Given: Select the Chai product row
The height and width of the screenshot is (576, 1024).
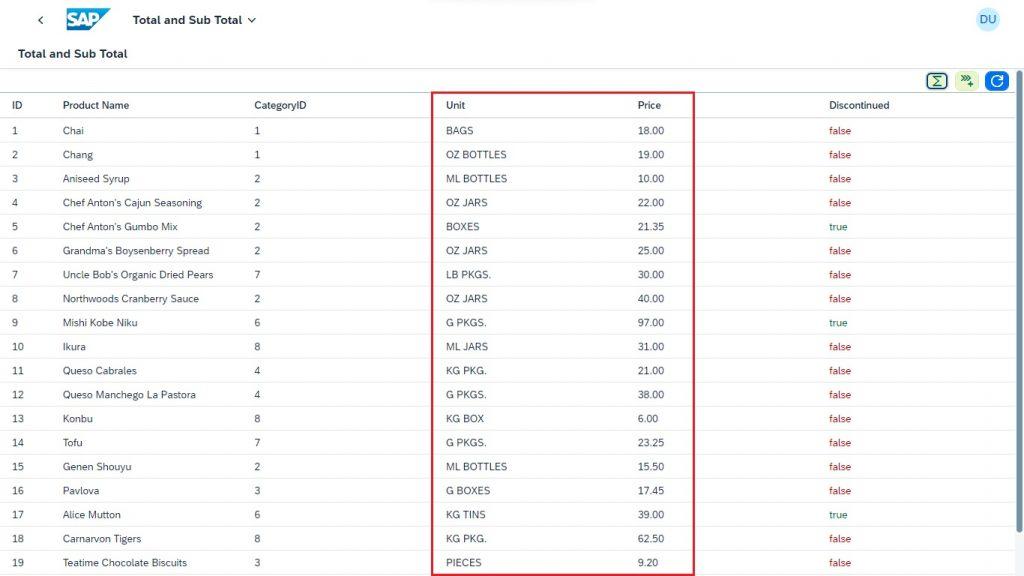Looking at the screenshot, I should click(507, 131).
